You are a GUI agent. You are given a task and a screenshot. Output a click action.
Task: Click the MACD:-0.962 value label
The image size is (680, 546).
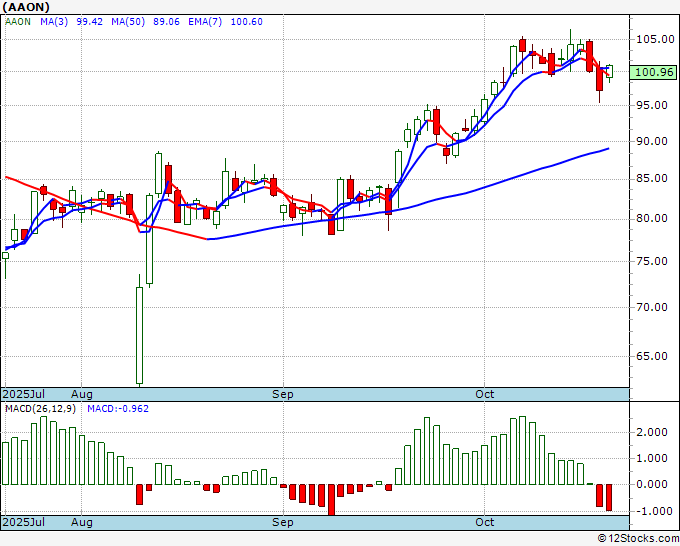pos(118,409)
